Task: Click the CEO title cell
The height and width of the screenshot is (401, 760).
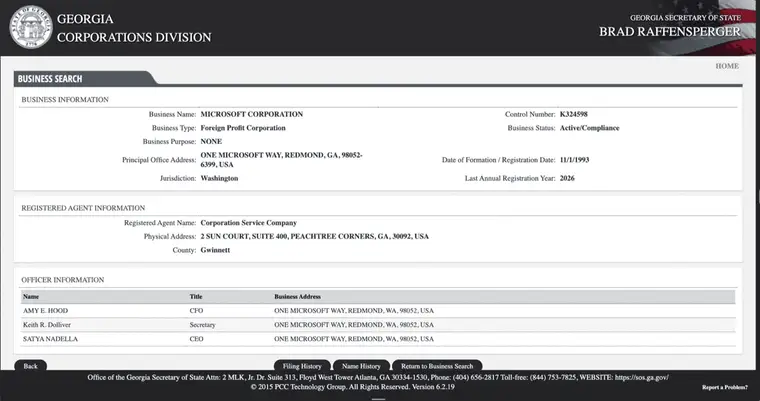Action: (x=196, y=339)
